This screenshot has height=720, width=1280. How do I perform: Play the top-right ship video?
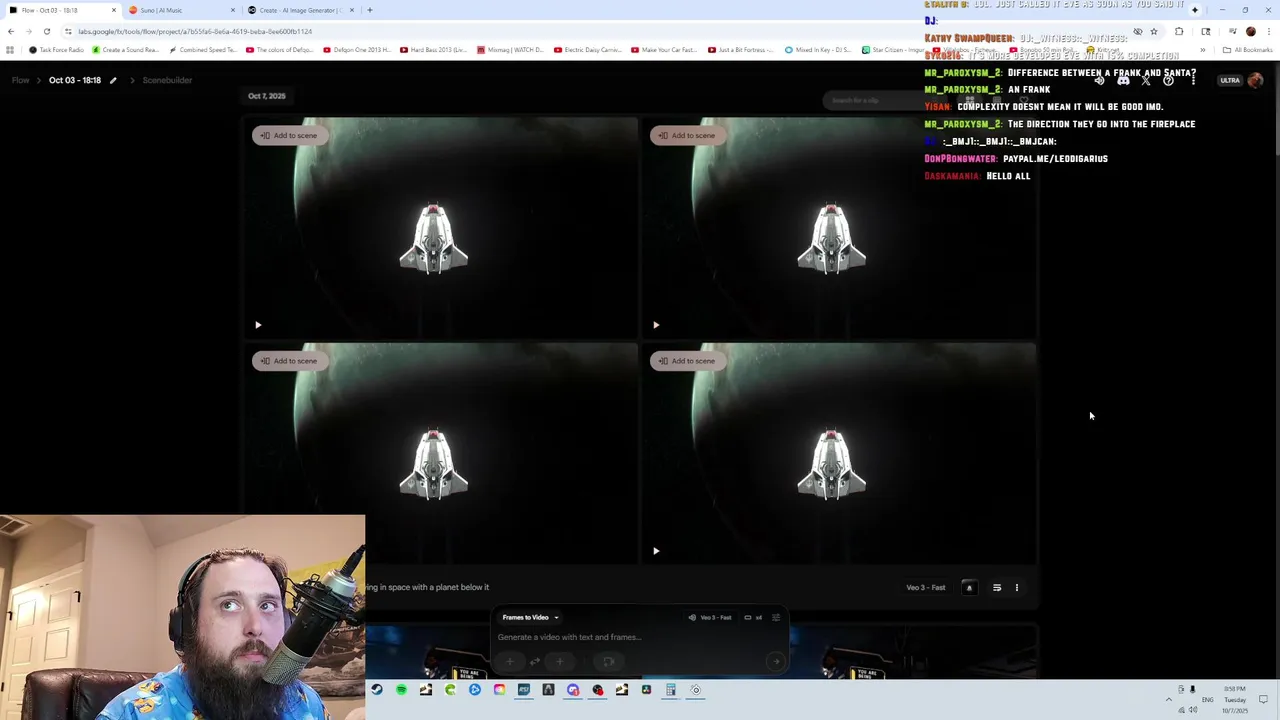click(x=656, y=325)
